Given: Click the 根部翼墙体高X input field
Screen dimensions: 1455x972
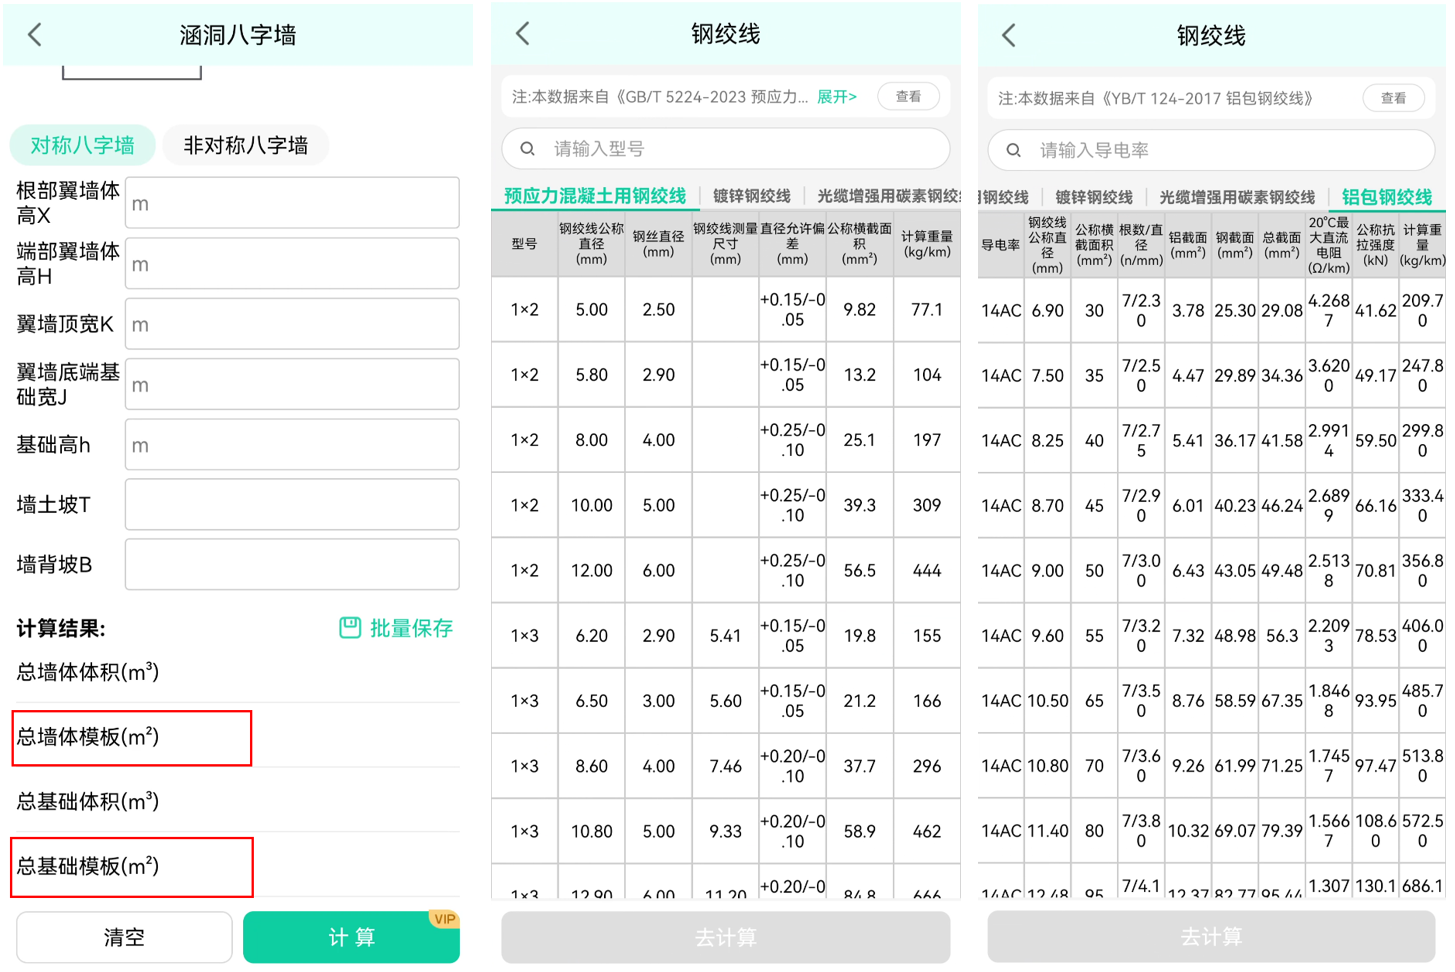Looking at the screenshot, I should tap(291, 203).
